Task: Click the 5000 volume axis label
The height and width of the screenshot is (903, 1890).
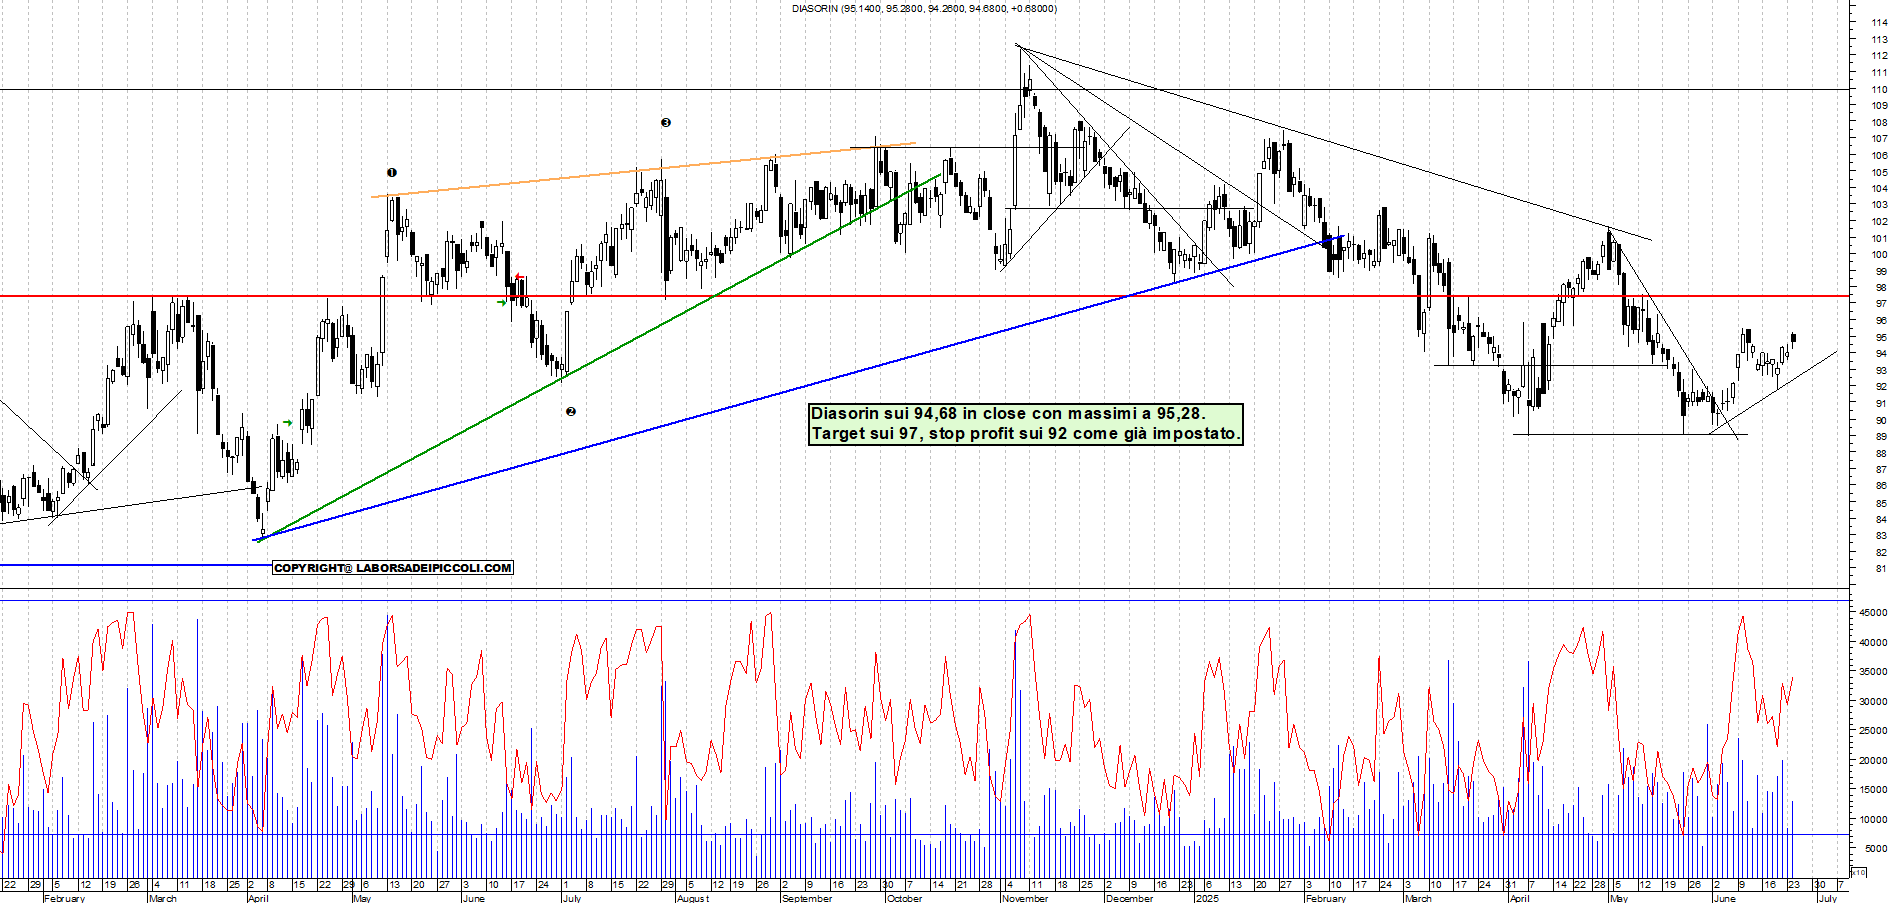Action: (1876, 849)
